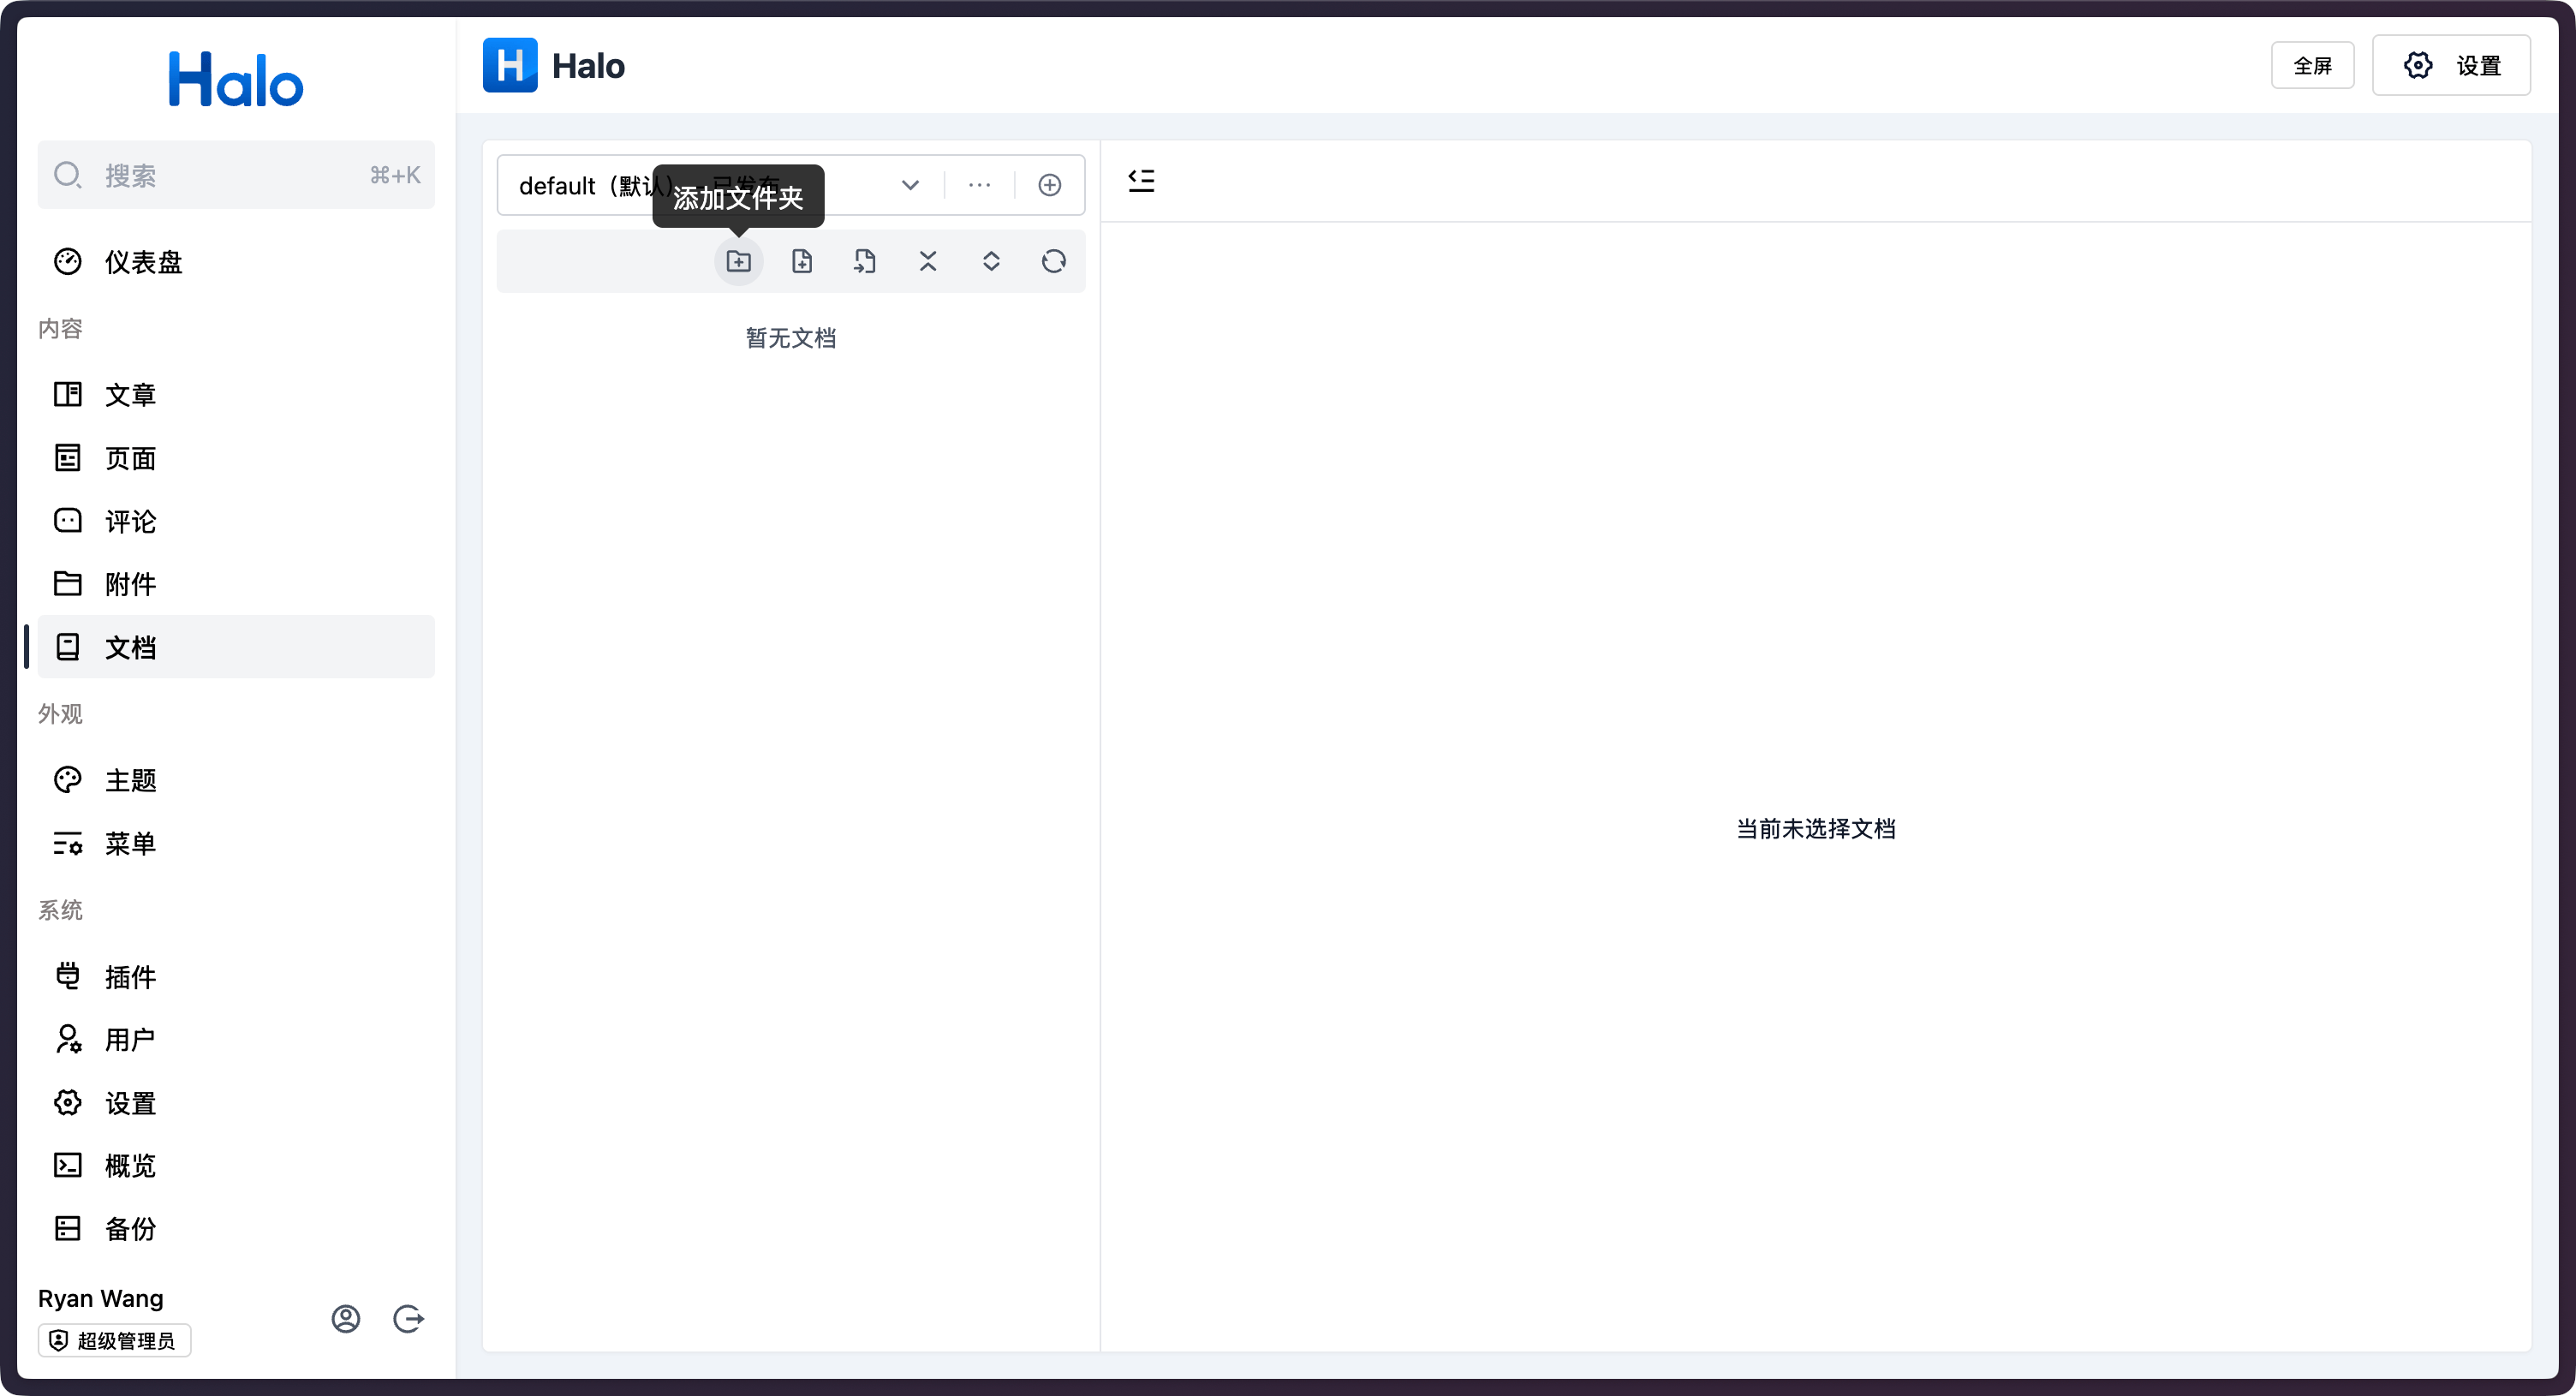Refresh the document list
2576x1396 pixels.
pos(1054,261)
